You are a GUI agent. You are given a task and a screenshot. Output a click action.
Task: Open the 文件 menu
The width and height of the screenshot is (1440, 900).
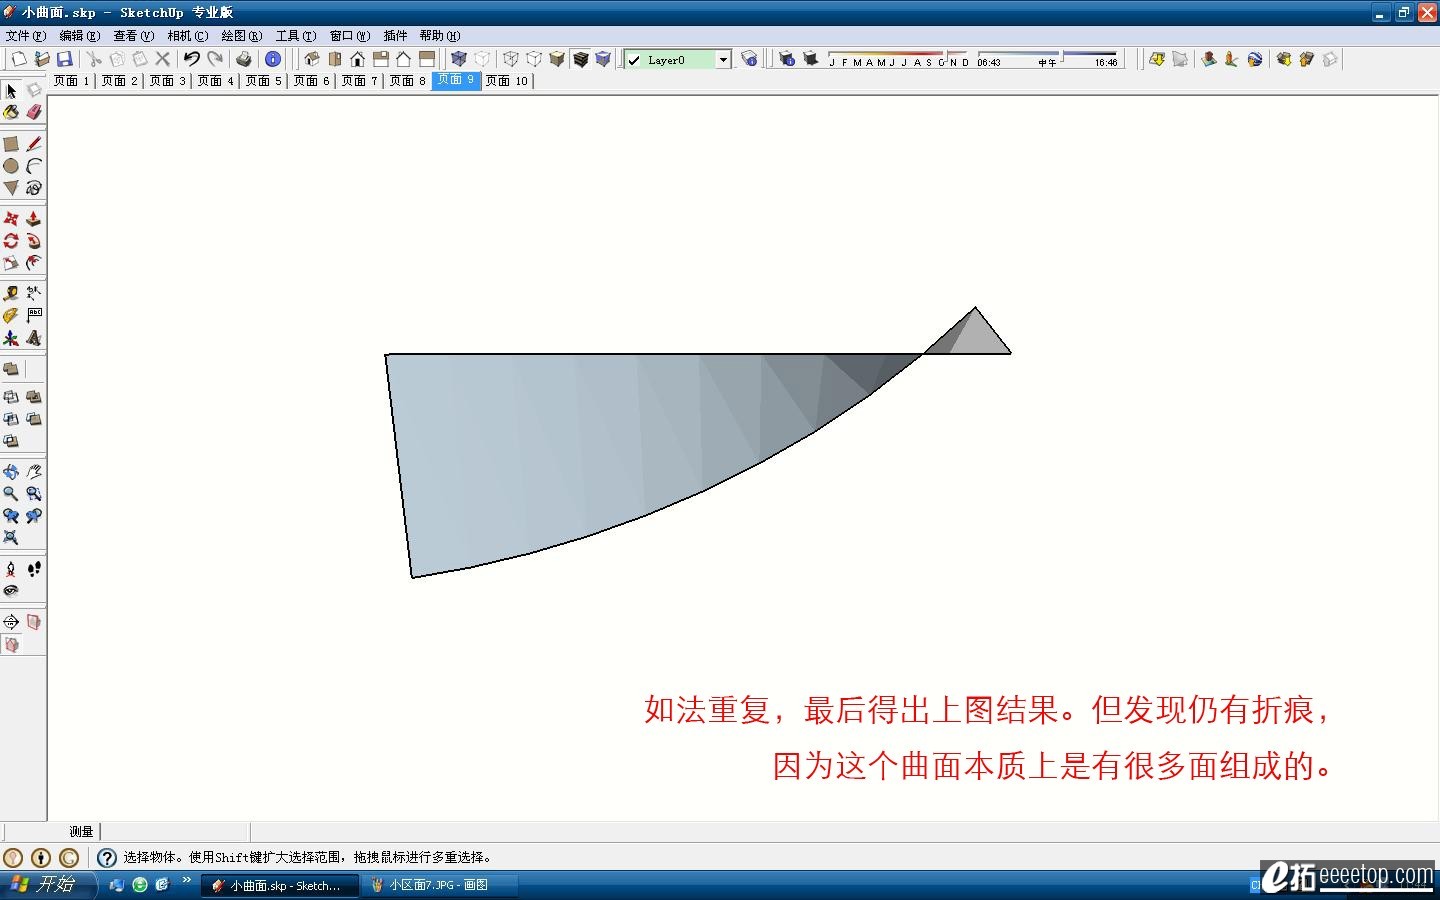[x=25, y=35]
